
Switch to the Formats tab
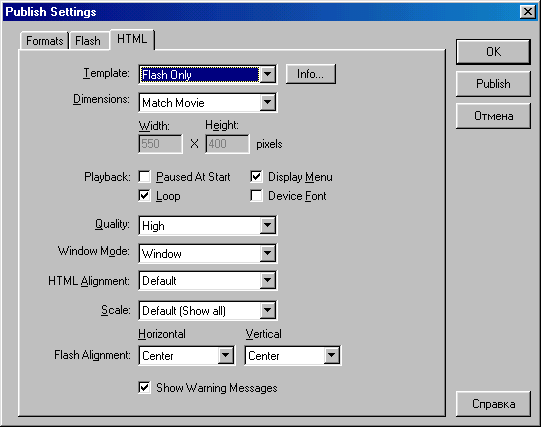tap(45, 41)
